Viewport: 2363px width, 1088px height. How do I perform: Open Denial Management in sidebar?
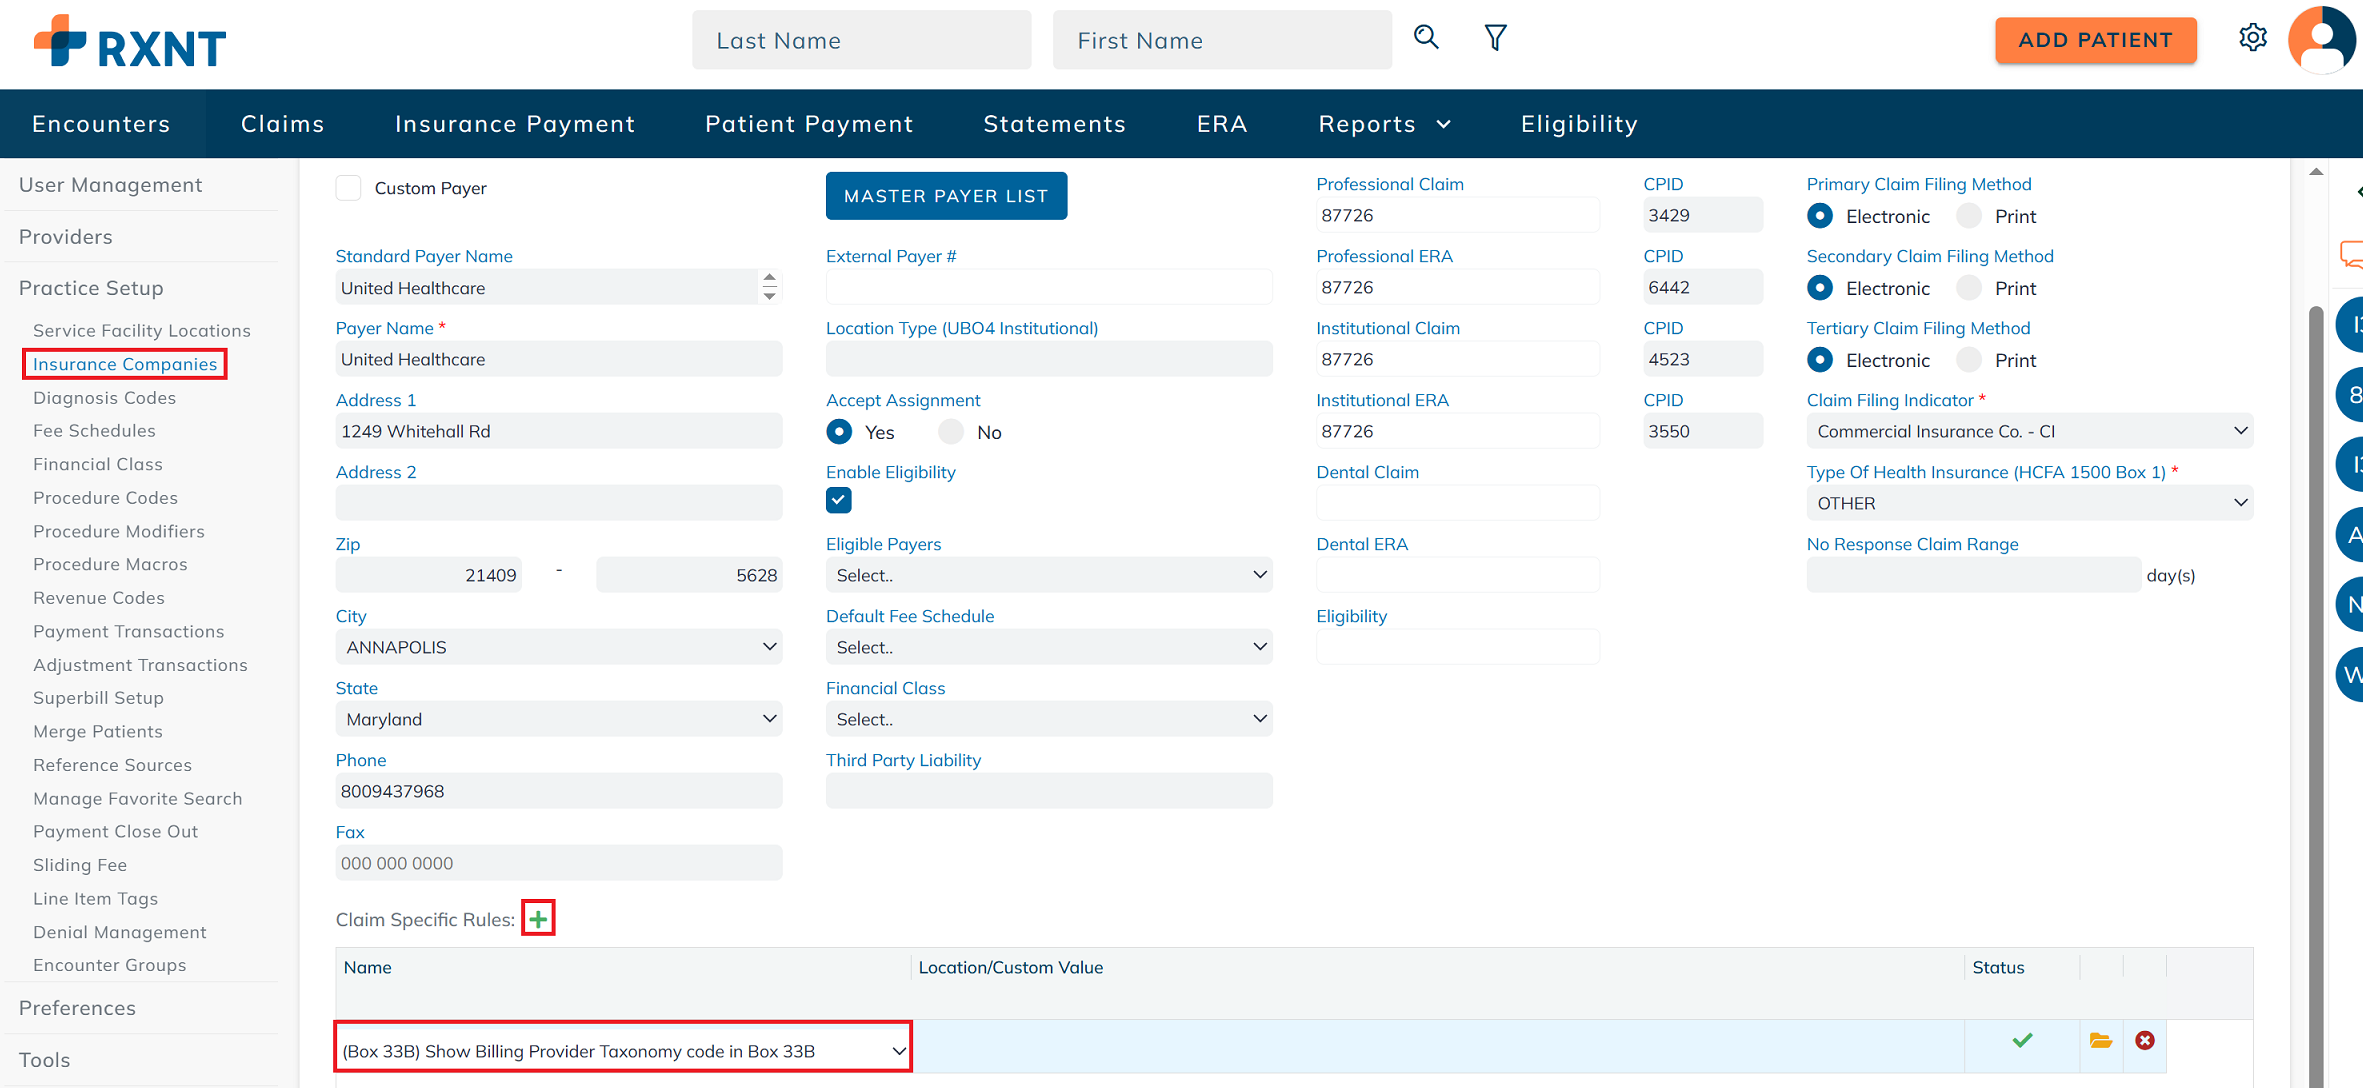(119, 932)
